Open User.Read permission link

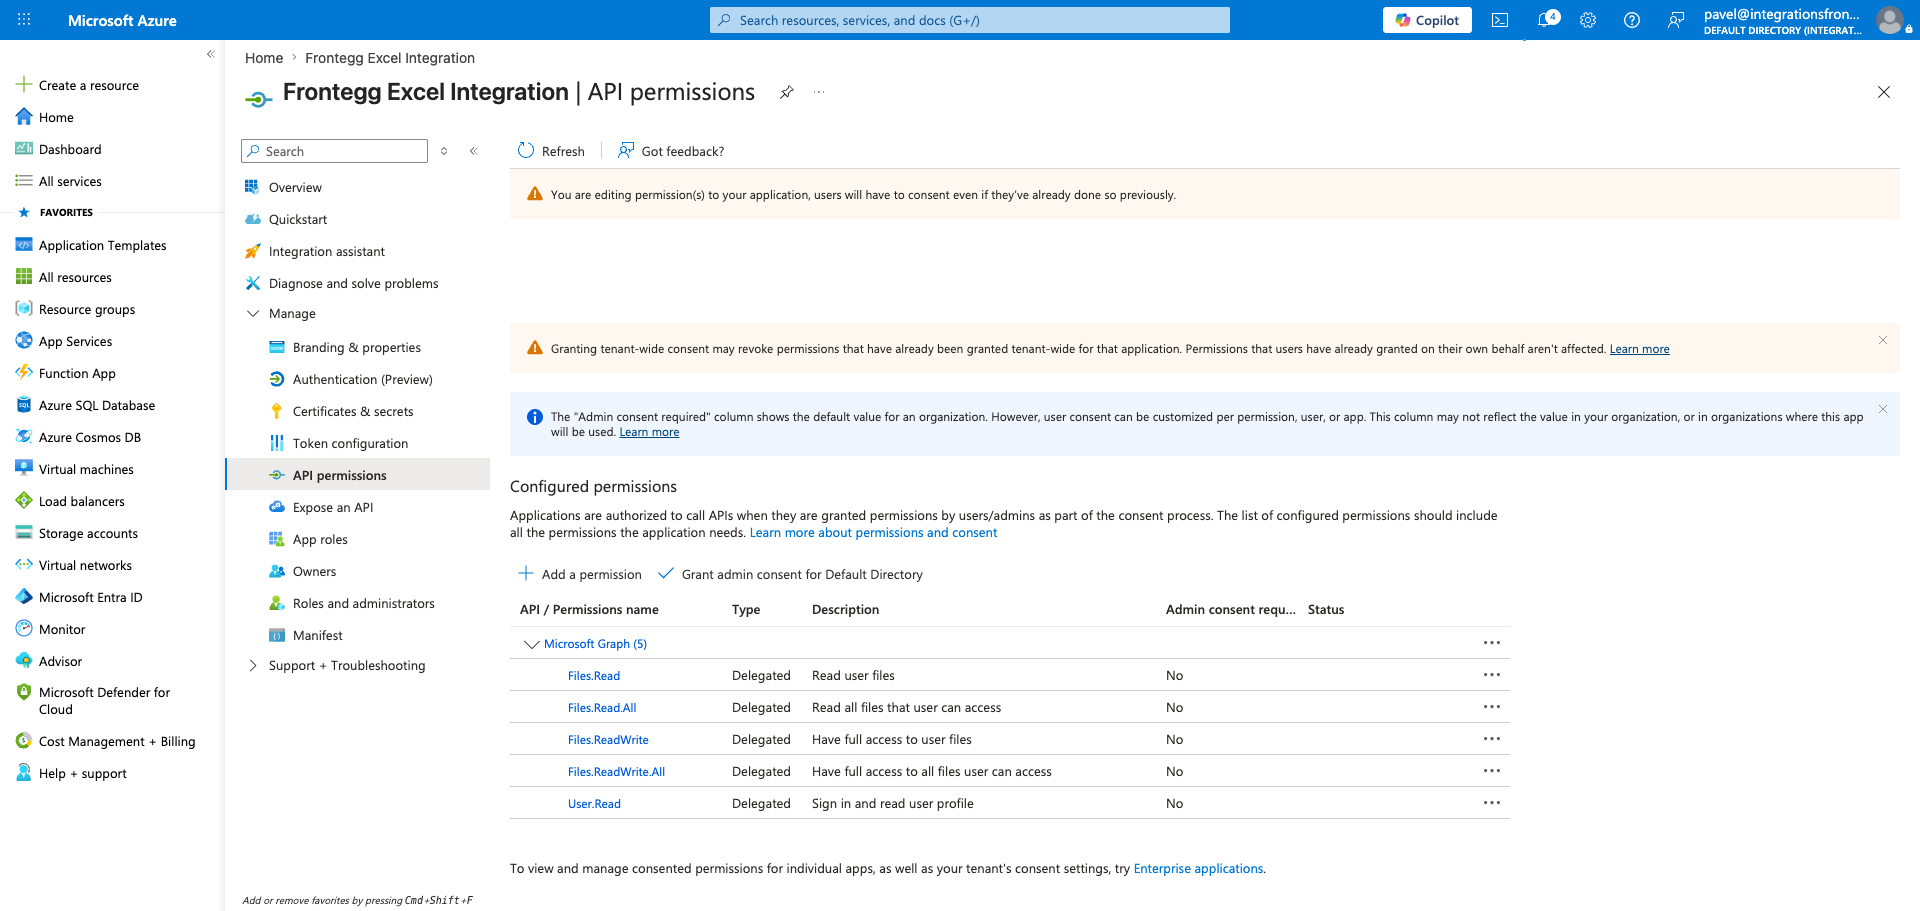[x=594, y=804]
